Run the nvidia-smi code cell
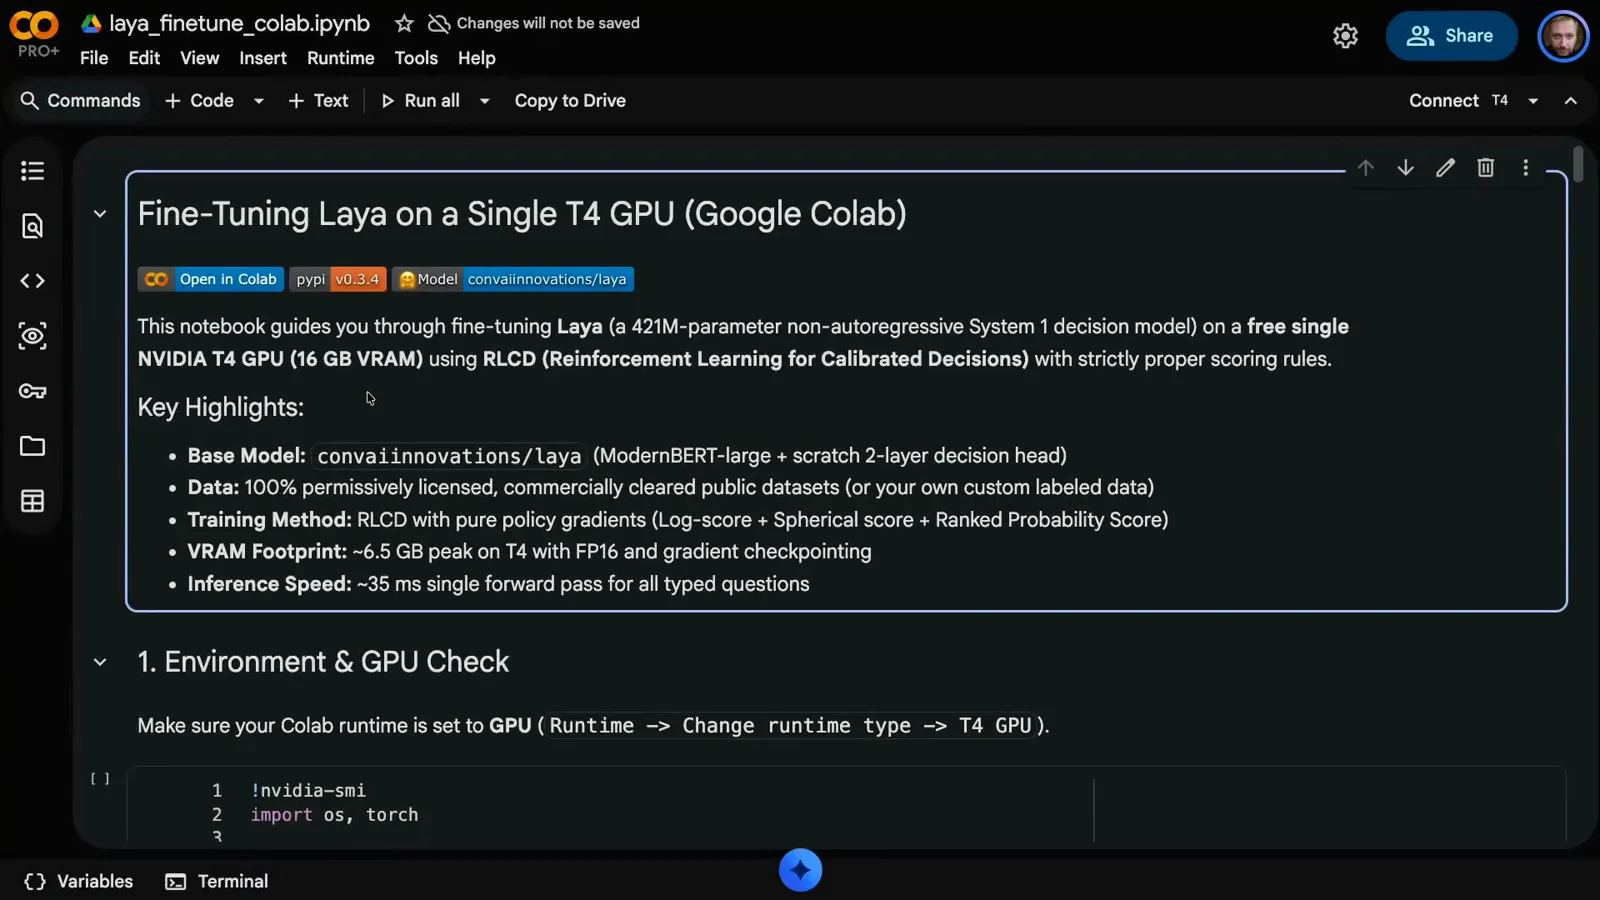The width and height of the screenshot is (1600, 900). (100, 778)
